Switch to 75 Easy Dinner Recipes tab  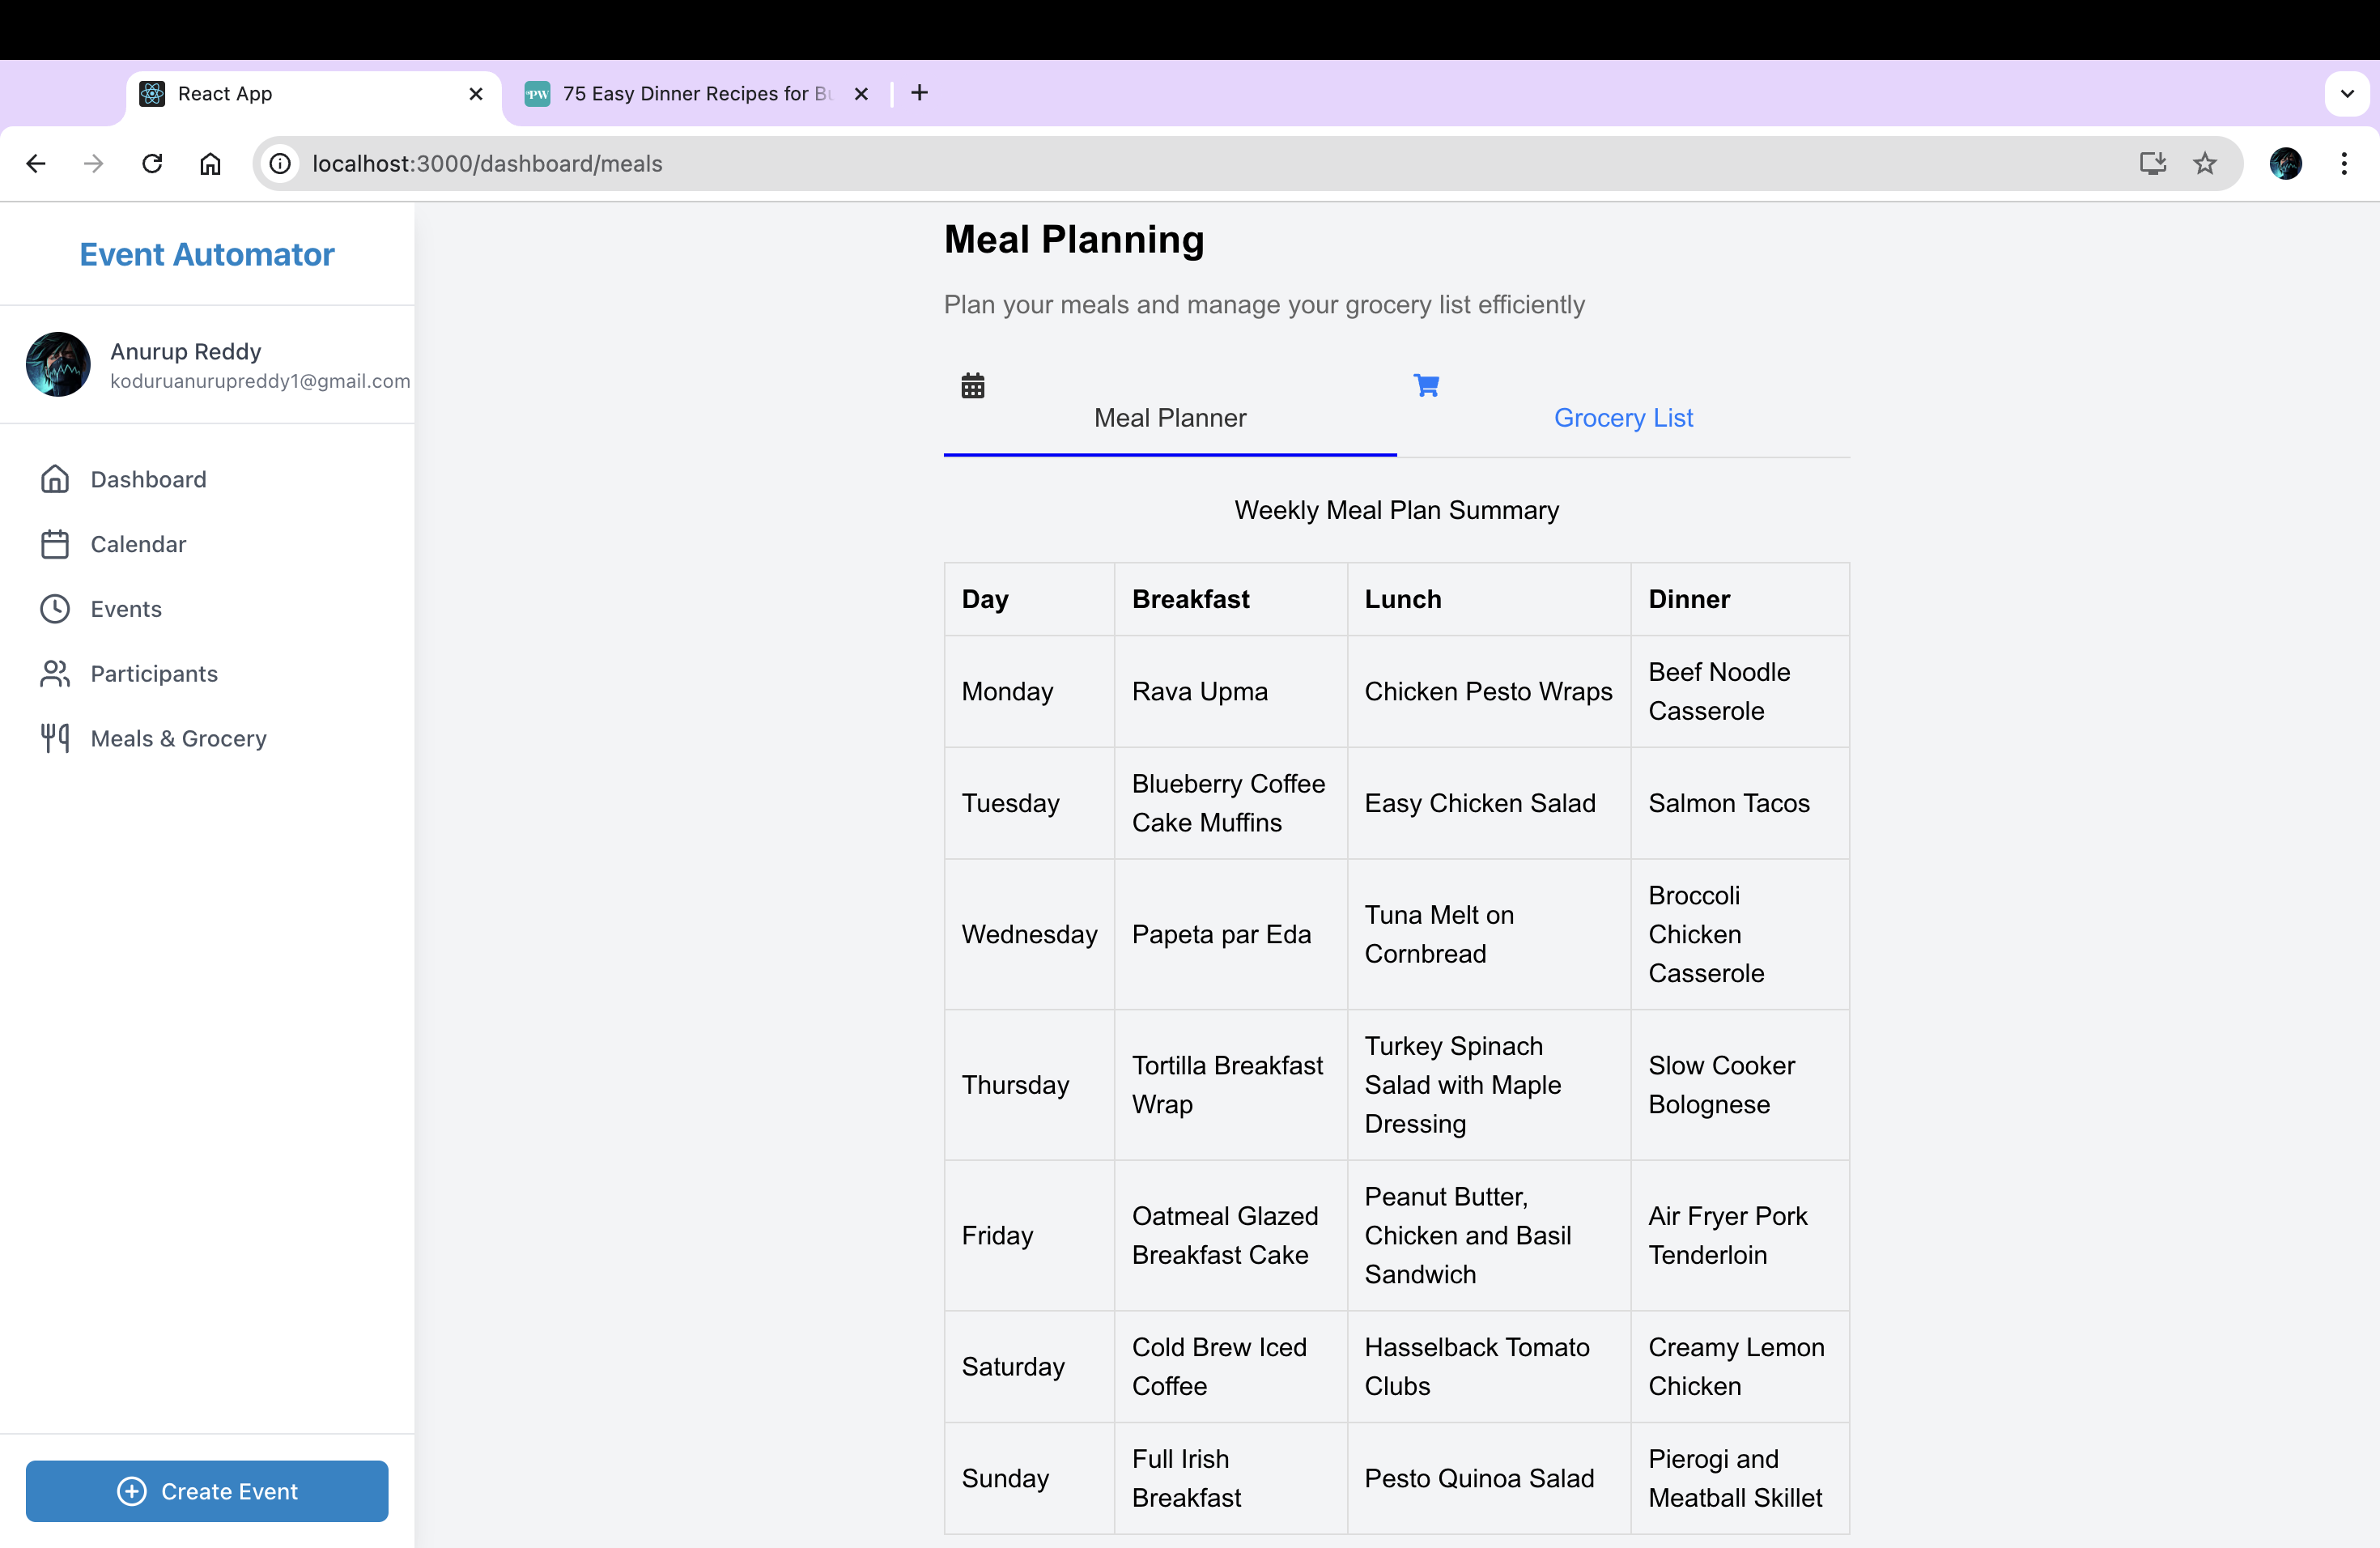pyautogui.click(x=696, y=94)
